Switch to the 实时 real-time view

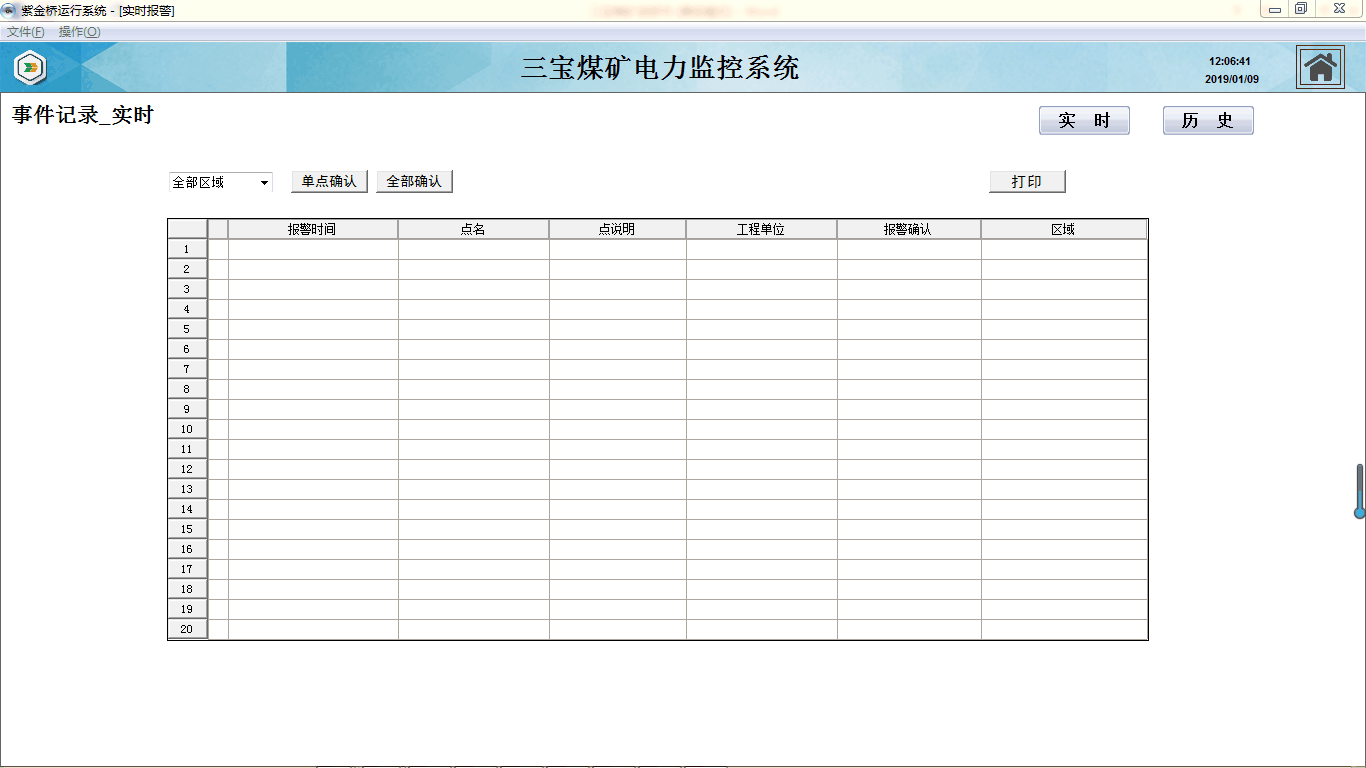click(1084, 121)
